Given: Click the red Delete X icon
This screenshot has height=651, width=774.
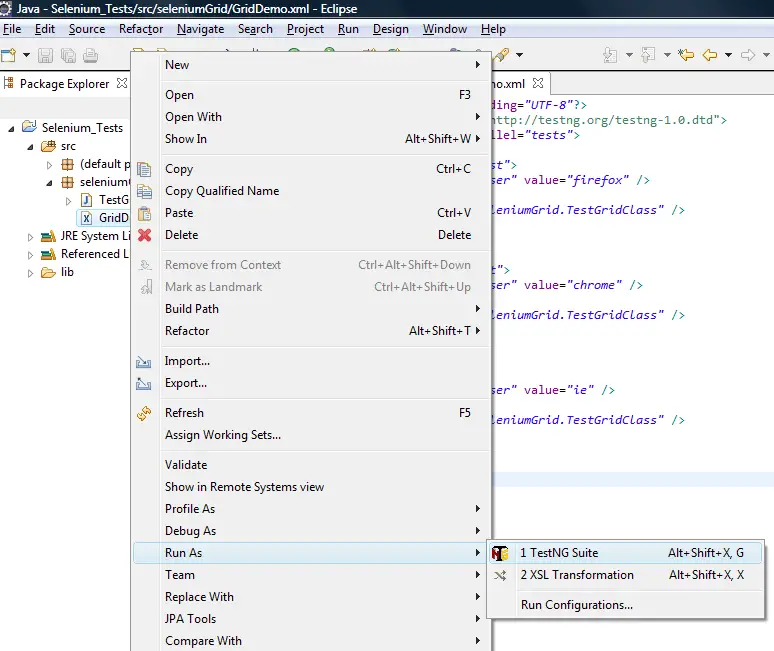Looking at the screenshot, I should [x=144, y=235].
